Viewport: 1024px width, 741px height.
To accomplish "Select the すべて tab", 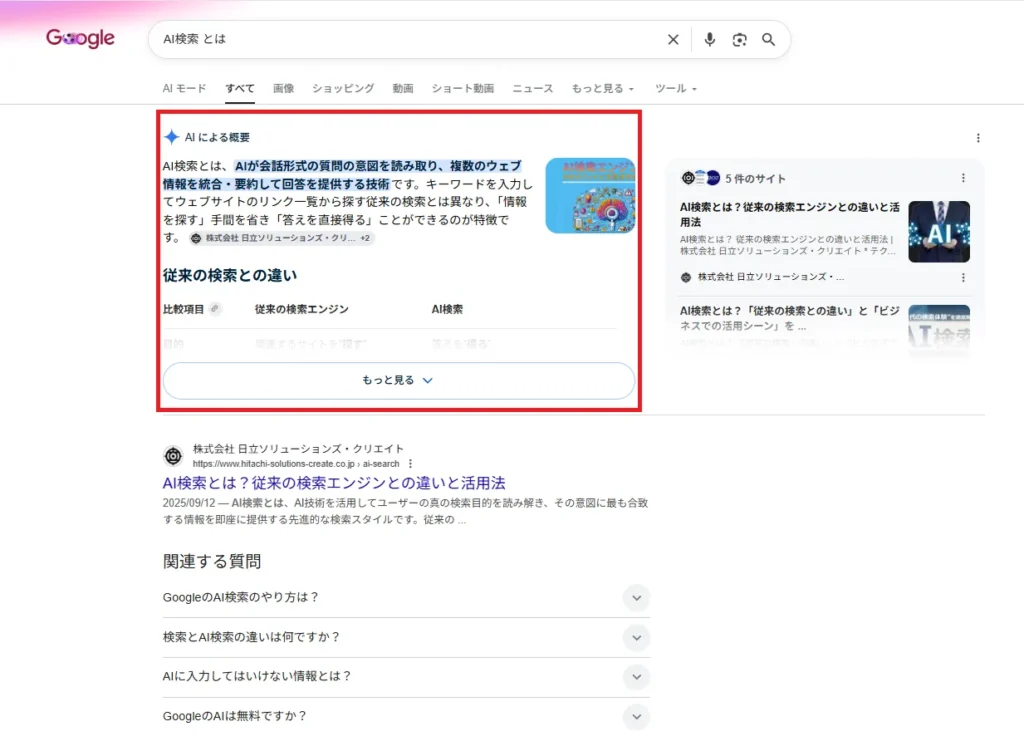I will click(x=240, y=88).
